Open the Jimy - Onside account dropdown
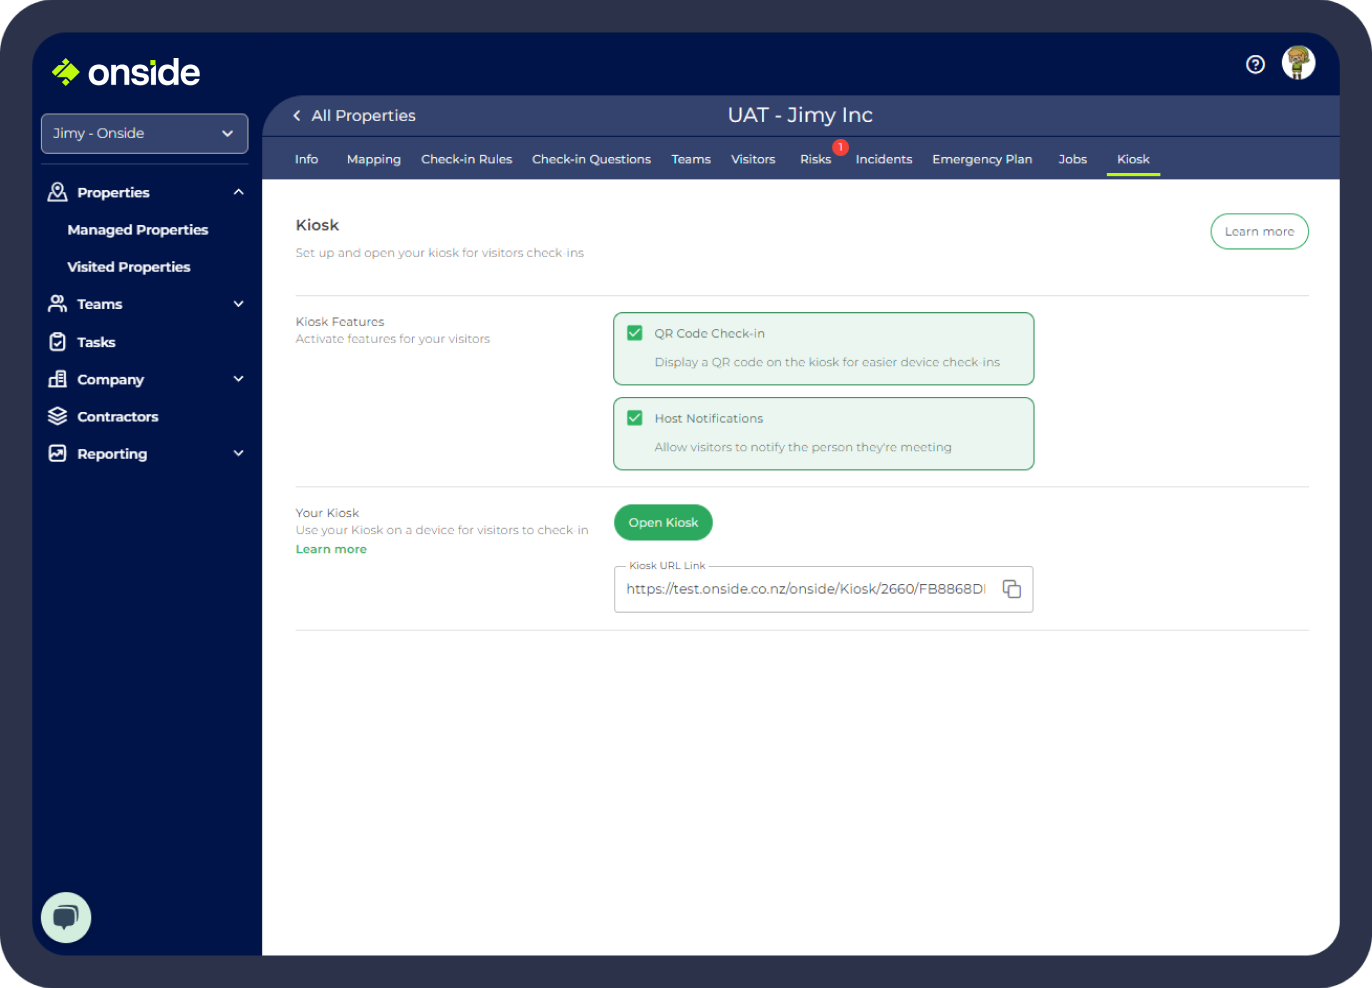Image resolution: width=1372 pixels, height=988 pixels. coord(144,133)
